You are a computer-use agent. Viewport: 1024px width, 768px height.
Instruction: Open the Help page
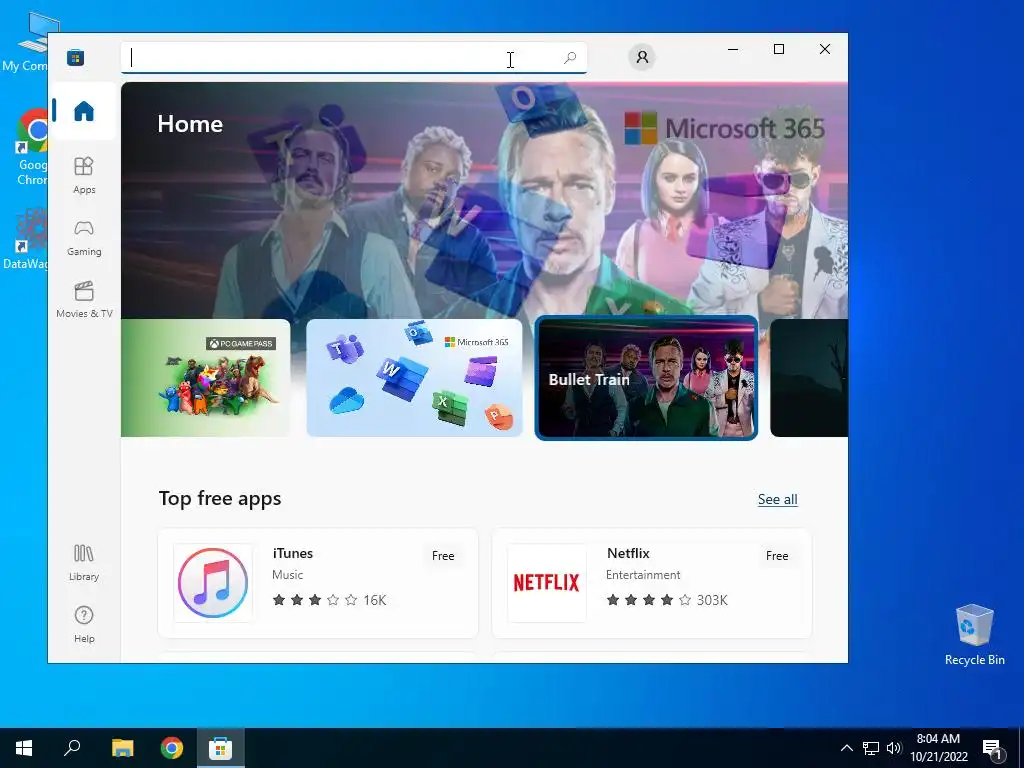pos(84,624)
